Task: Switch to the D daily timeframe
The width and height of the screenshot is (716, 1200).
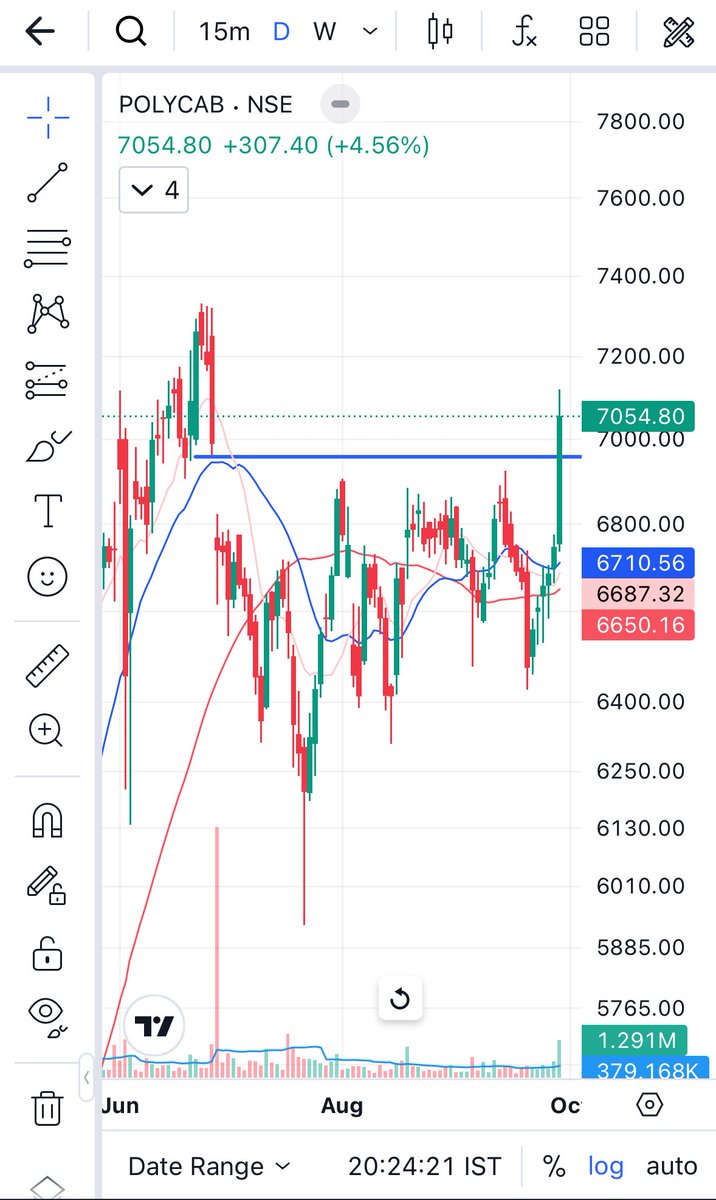Action: tap(282, 32)
